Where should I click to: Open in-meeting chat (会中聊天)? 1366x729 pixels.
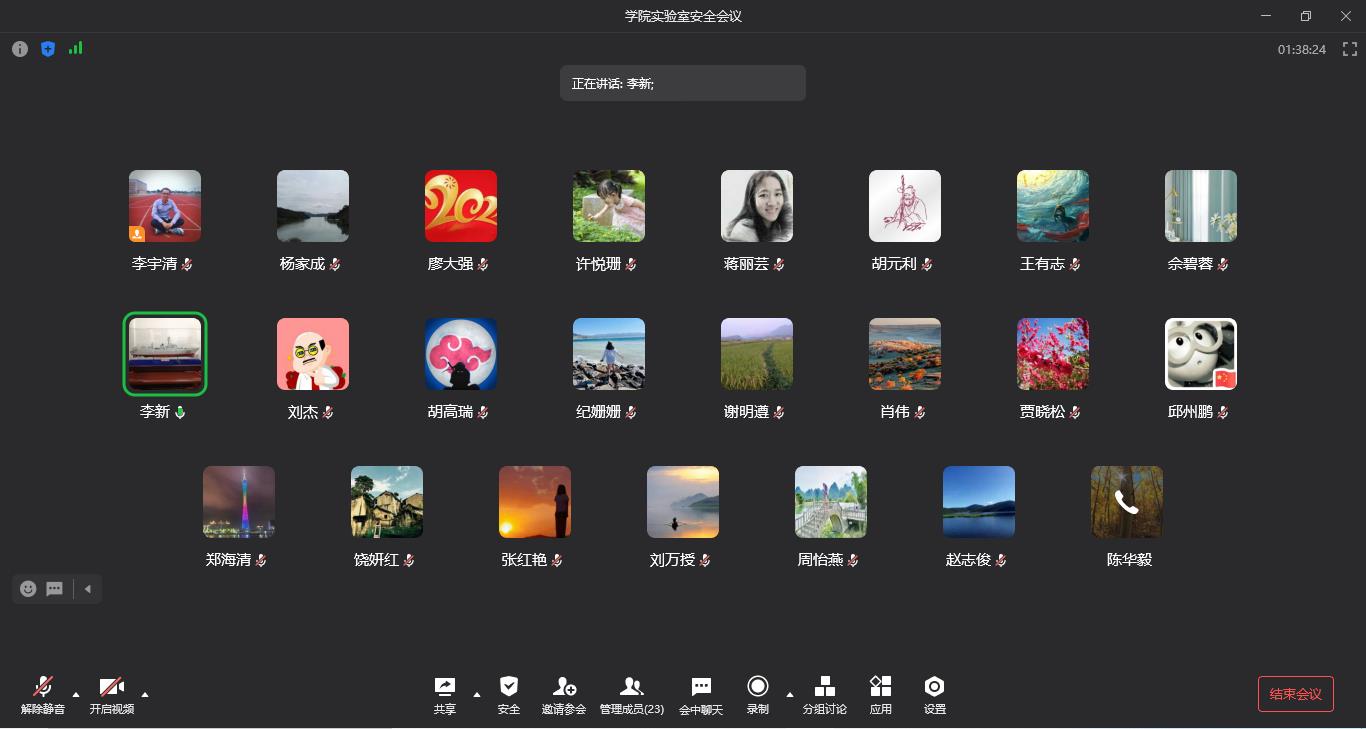[701, 695]
